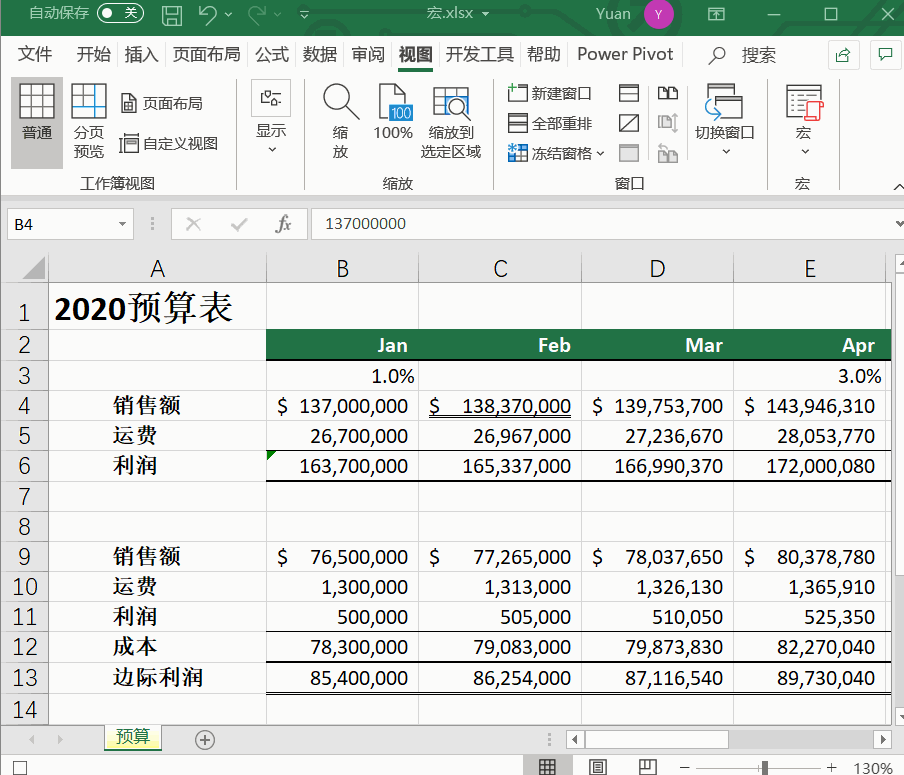Toggle the AutoSave switch
The height and width of the screenshot is (775, 904).
coord(120,13)
